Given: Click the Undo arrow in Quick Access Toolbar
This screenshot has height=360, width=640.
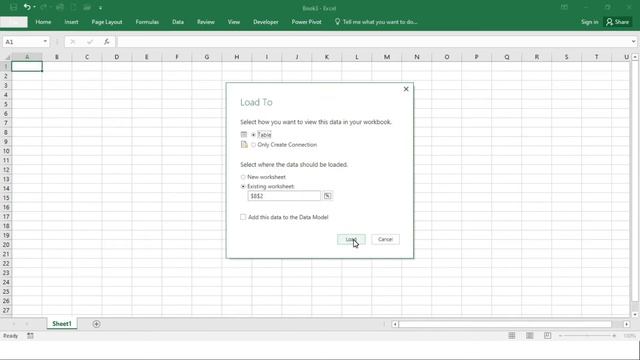Looking at the screenshot, I should click(27, 7).
